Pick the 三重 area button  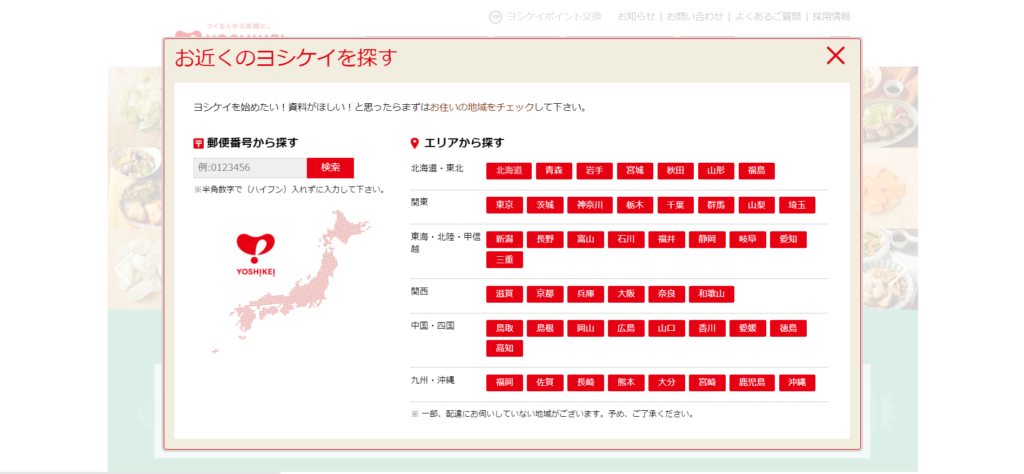pos(504,260)
